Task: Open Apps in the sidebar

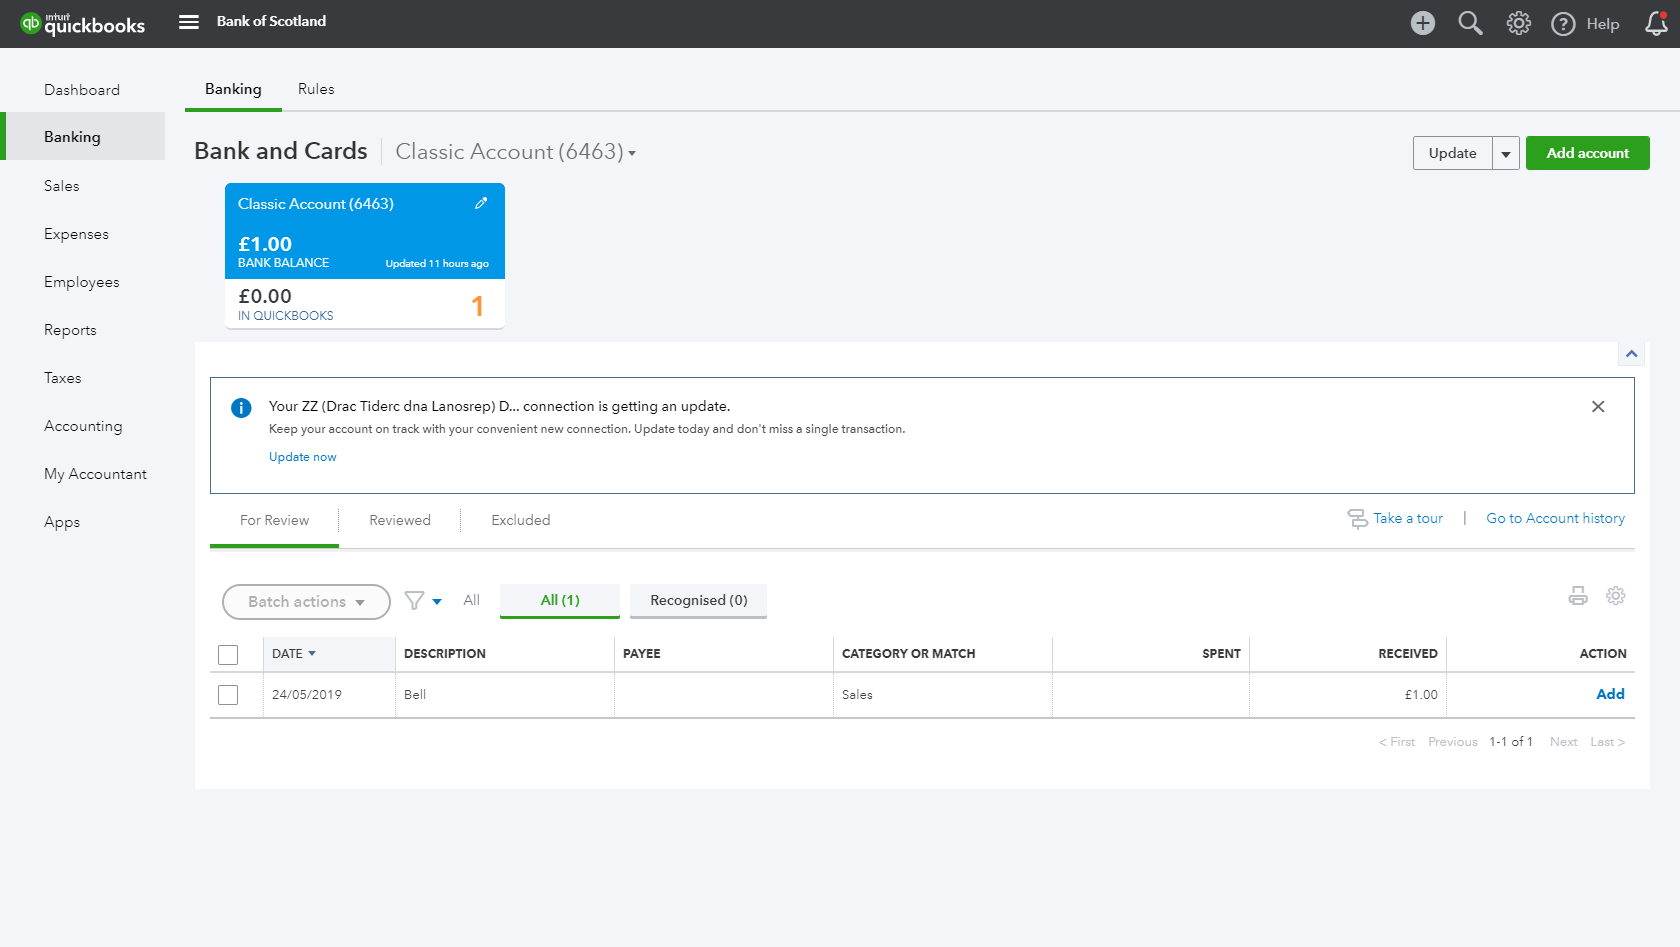Action: [x=62, y=522]
